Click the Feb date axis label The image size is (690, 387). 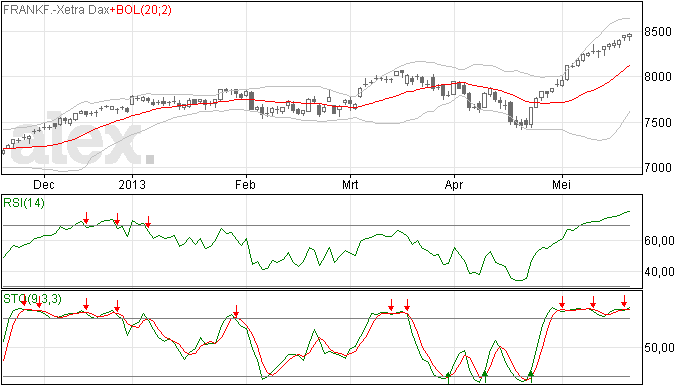click(245, 184)
